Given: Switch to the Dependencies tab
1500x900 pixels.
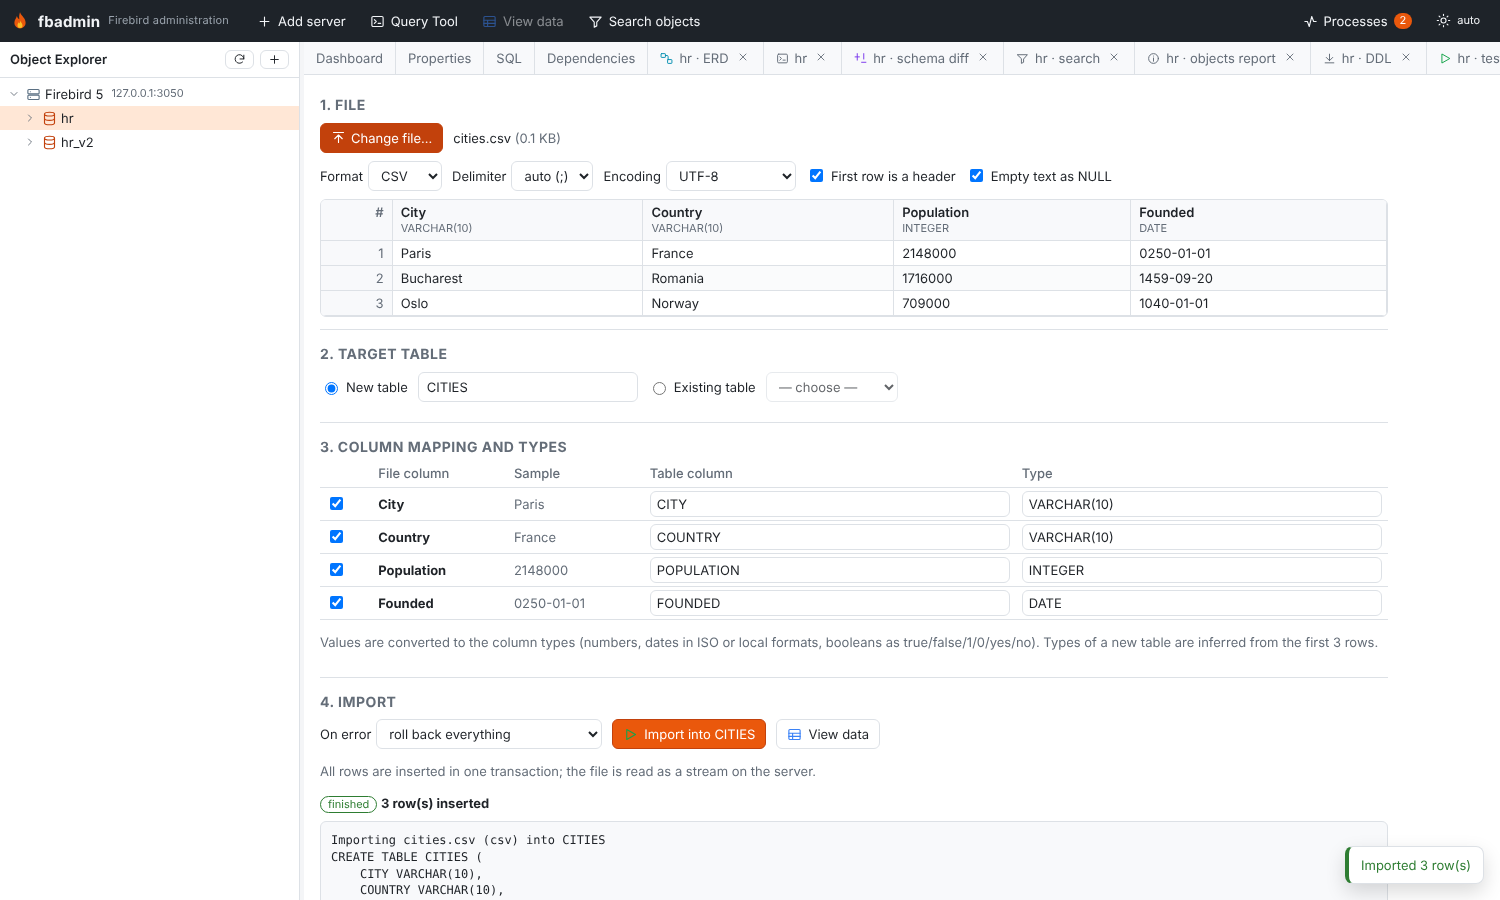Looking at the screenshot, I should pos(591,58).
